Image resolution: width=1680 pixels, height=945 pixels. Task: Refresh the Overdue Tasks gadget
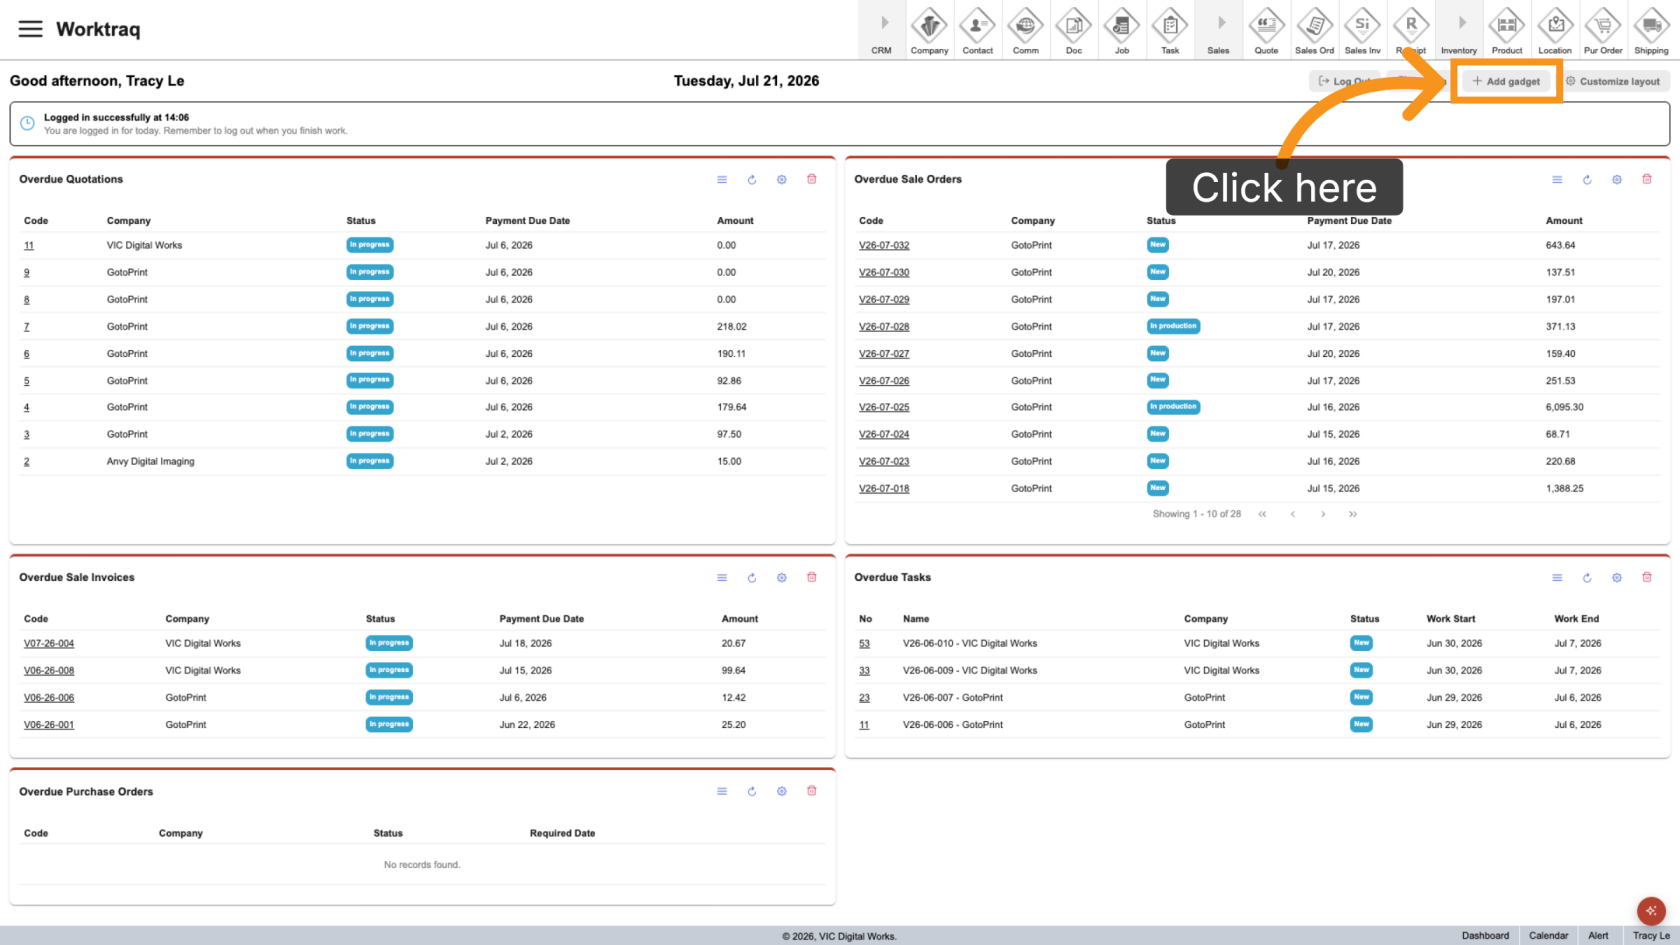(x=1587, y=578)
